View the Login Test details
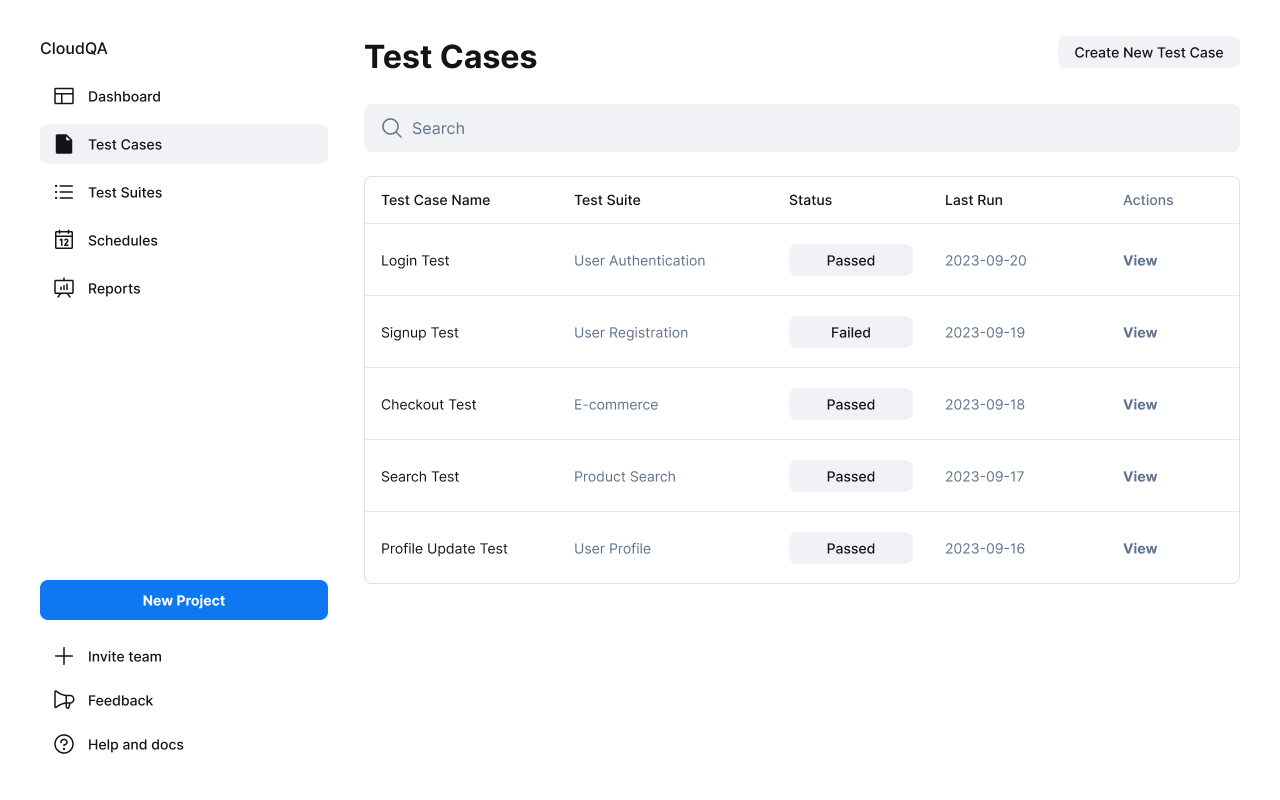 (x=1140, y=260)
